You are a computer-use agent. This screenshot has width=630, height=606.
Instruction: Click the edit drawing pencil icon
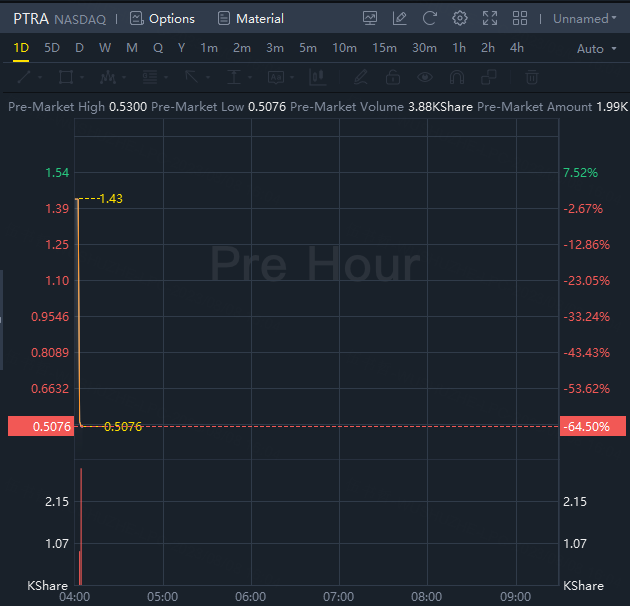(400, 18)
